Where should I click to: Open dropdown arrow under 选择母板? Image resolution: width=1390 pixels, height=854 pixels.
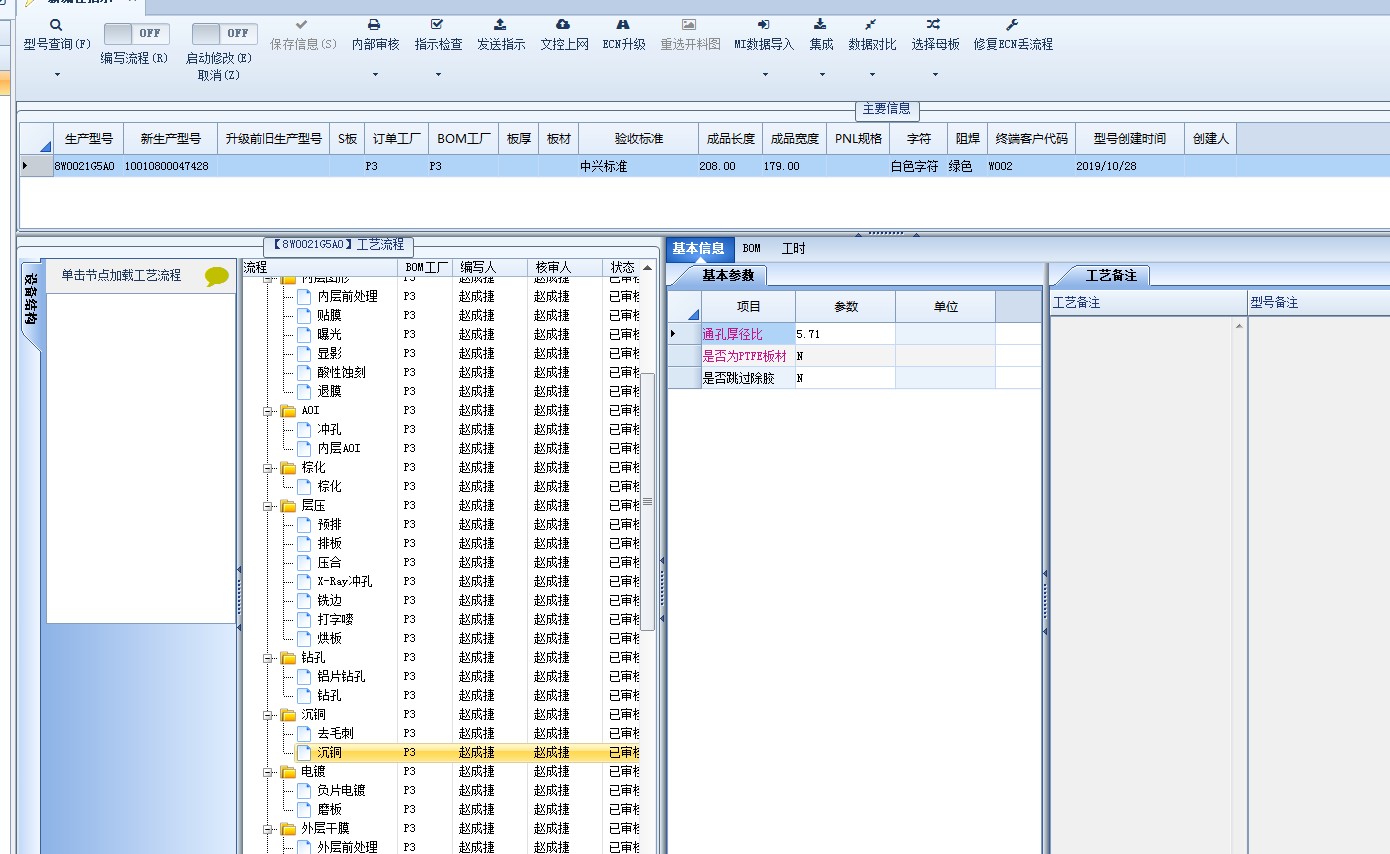point(935,75)
